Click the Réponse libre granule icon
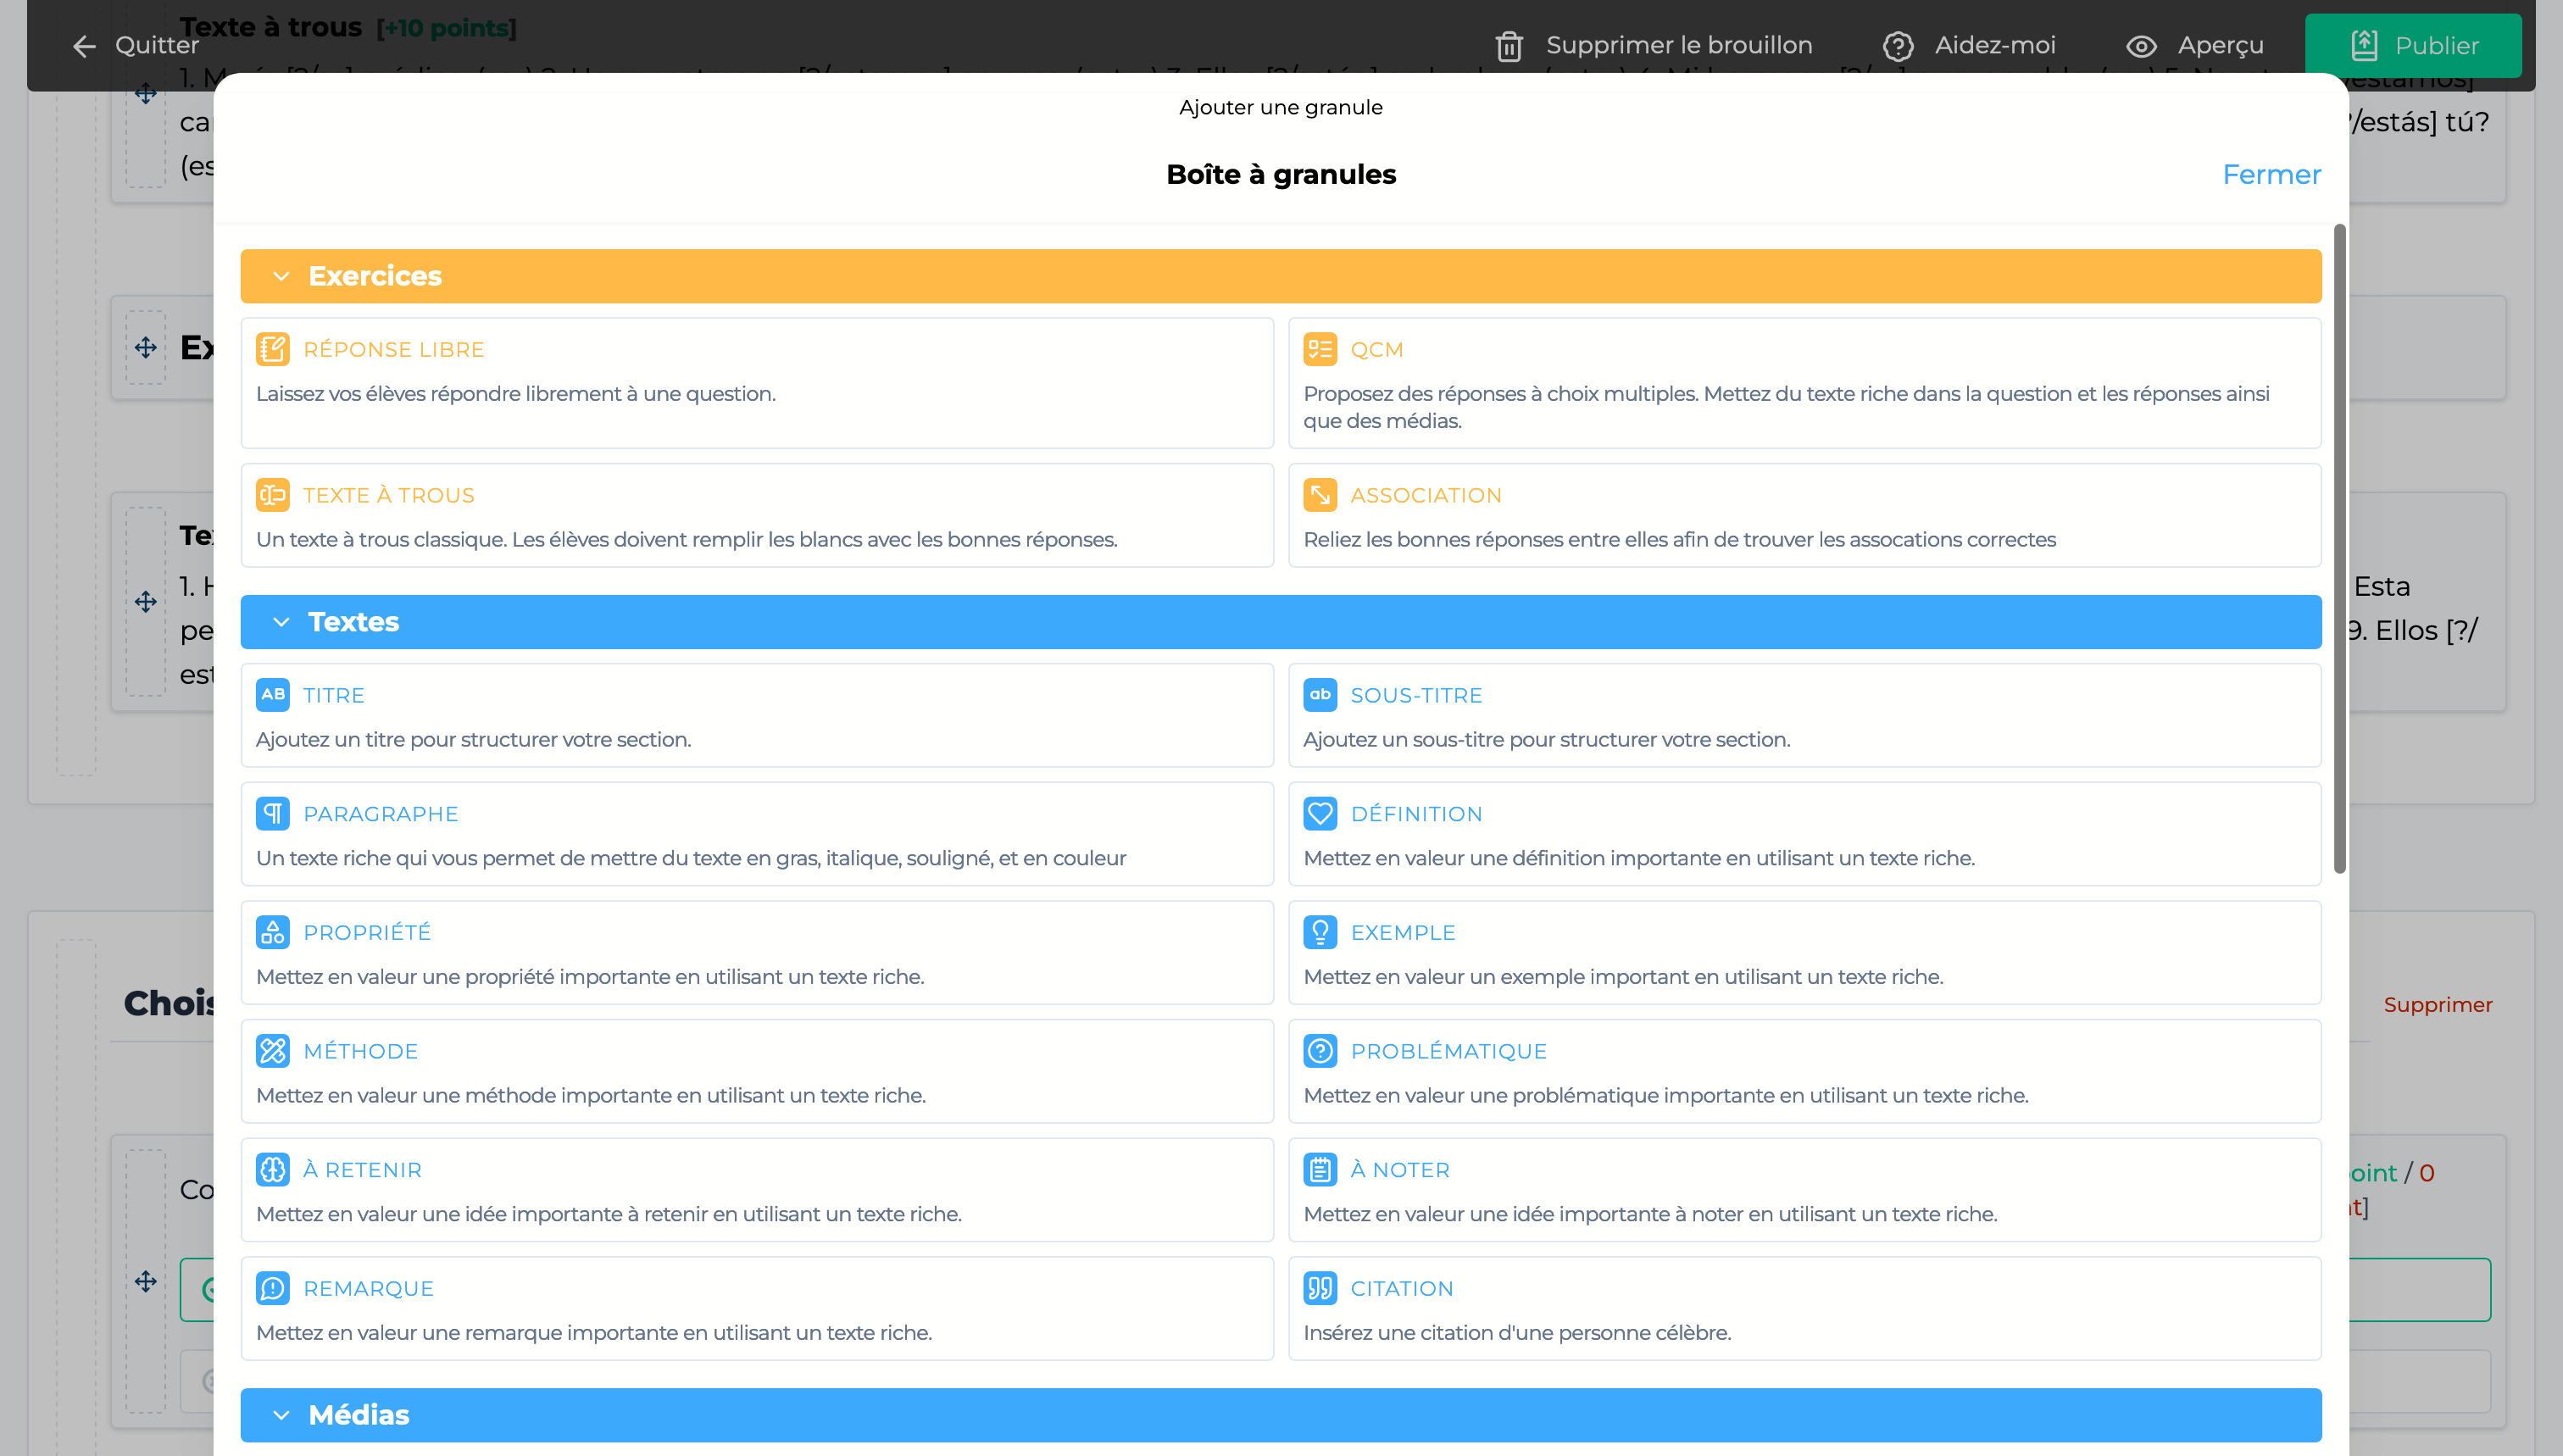Screen dimensions: 2563x1456 pos(272,349)
